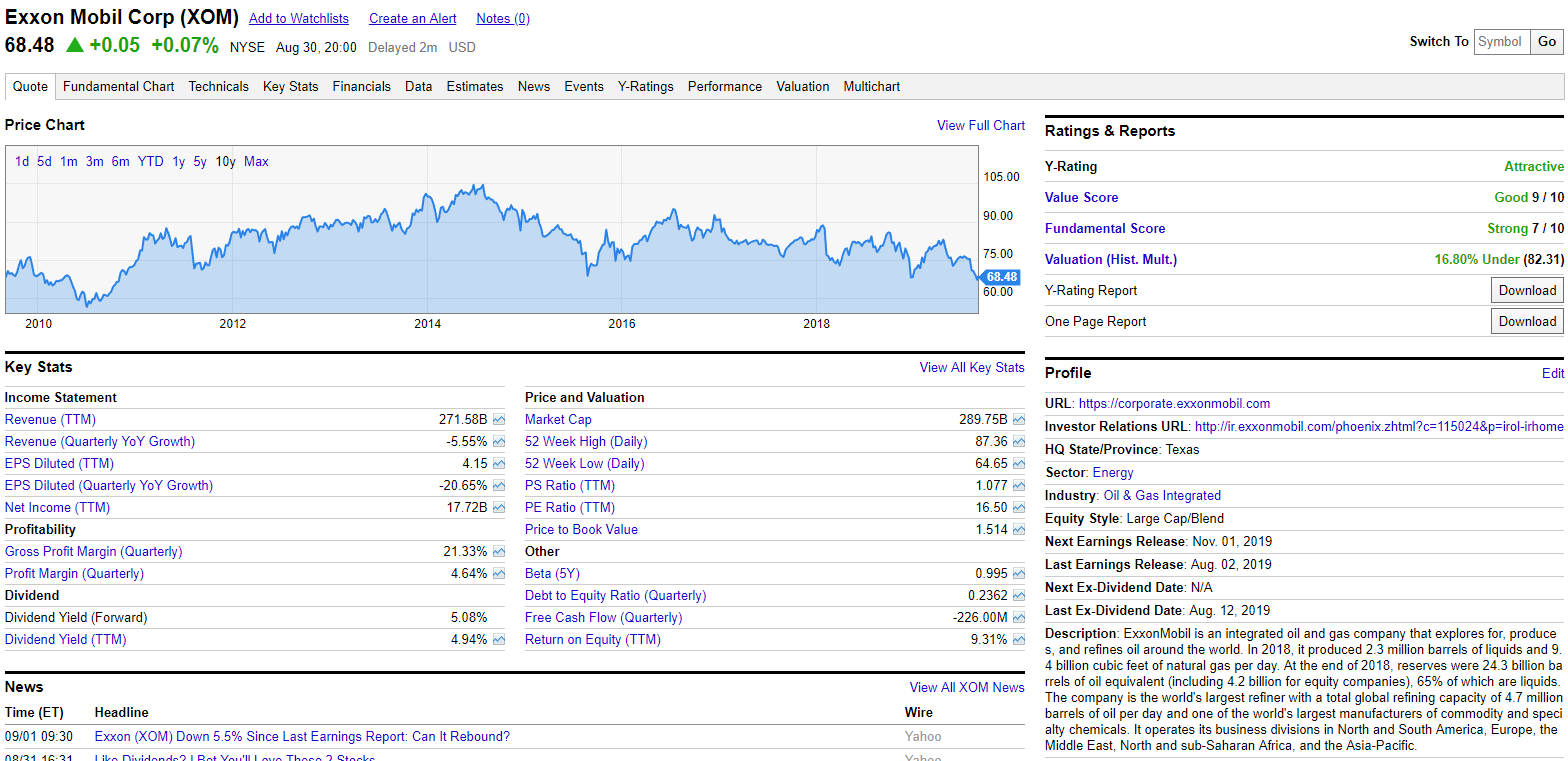Open chart icon beside Revenue (TTM) value
1568x761 pixels.
[x=499, y=420]
